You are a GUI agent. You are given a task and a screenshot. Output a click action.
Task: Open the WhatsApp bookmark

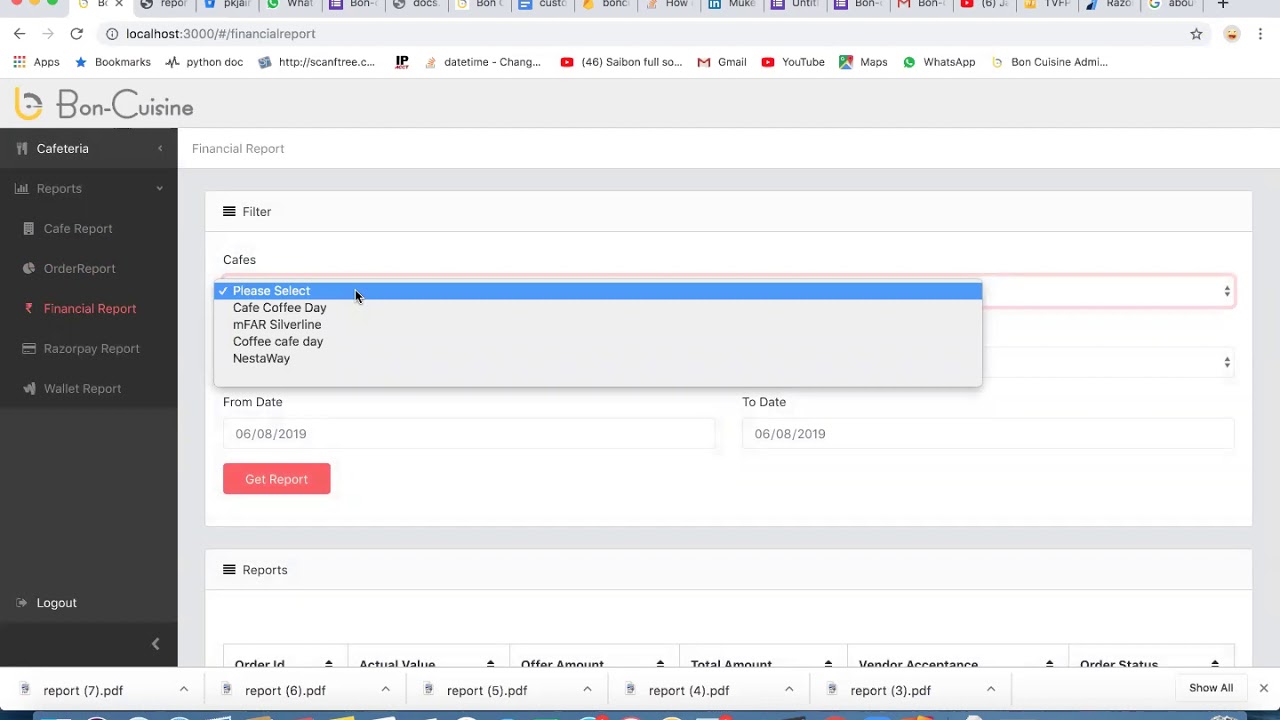[x=939, y=62]
